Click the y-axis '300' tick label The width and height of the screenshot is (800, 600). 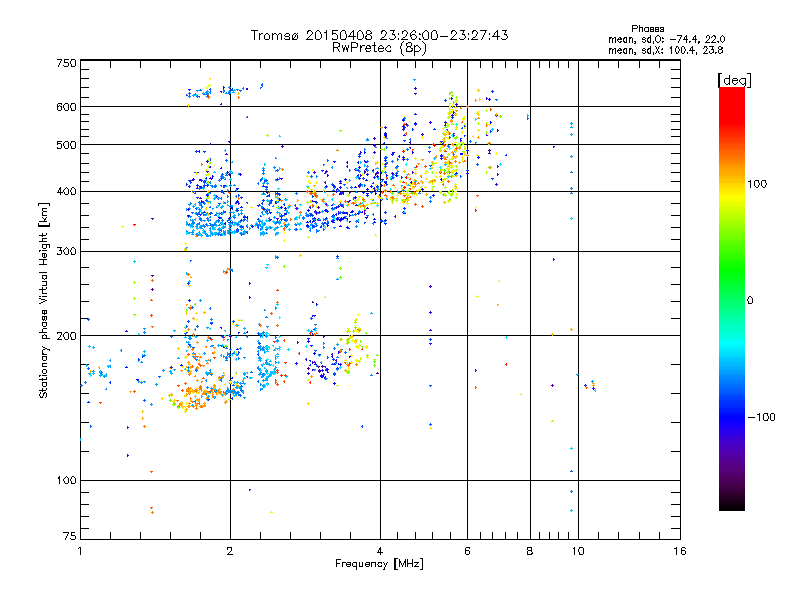[66, 252]
